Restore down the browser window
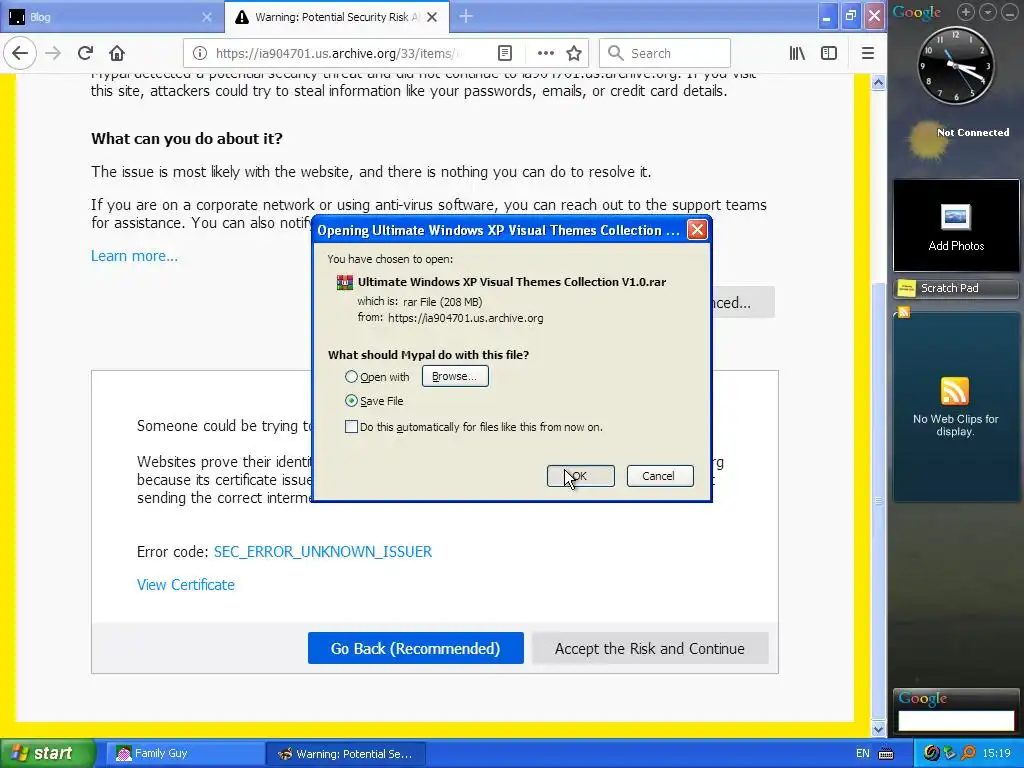 850,16
